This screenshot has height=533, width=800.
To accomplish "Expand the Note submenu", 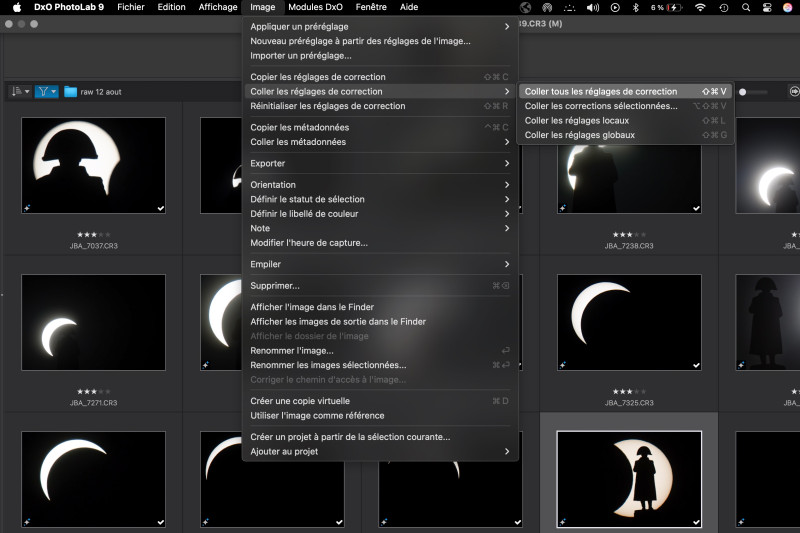I will coord(380,229).
